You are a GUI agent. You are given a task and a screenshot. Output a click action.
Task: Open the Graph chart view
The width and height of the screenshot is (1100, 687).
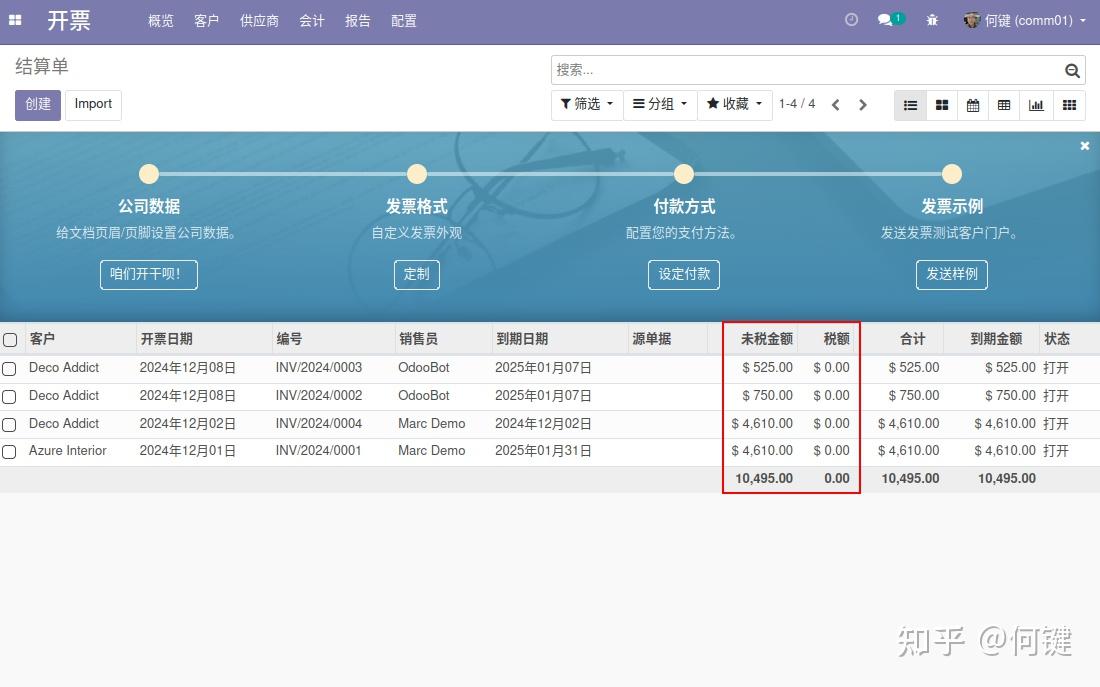[x=1036, y=104]
